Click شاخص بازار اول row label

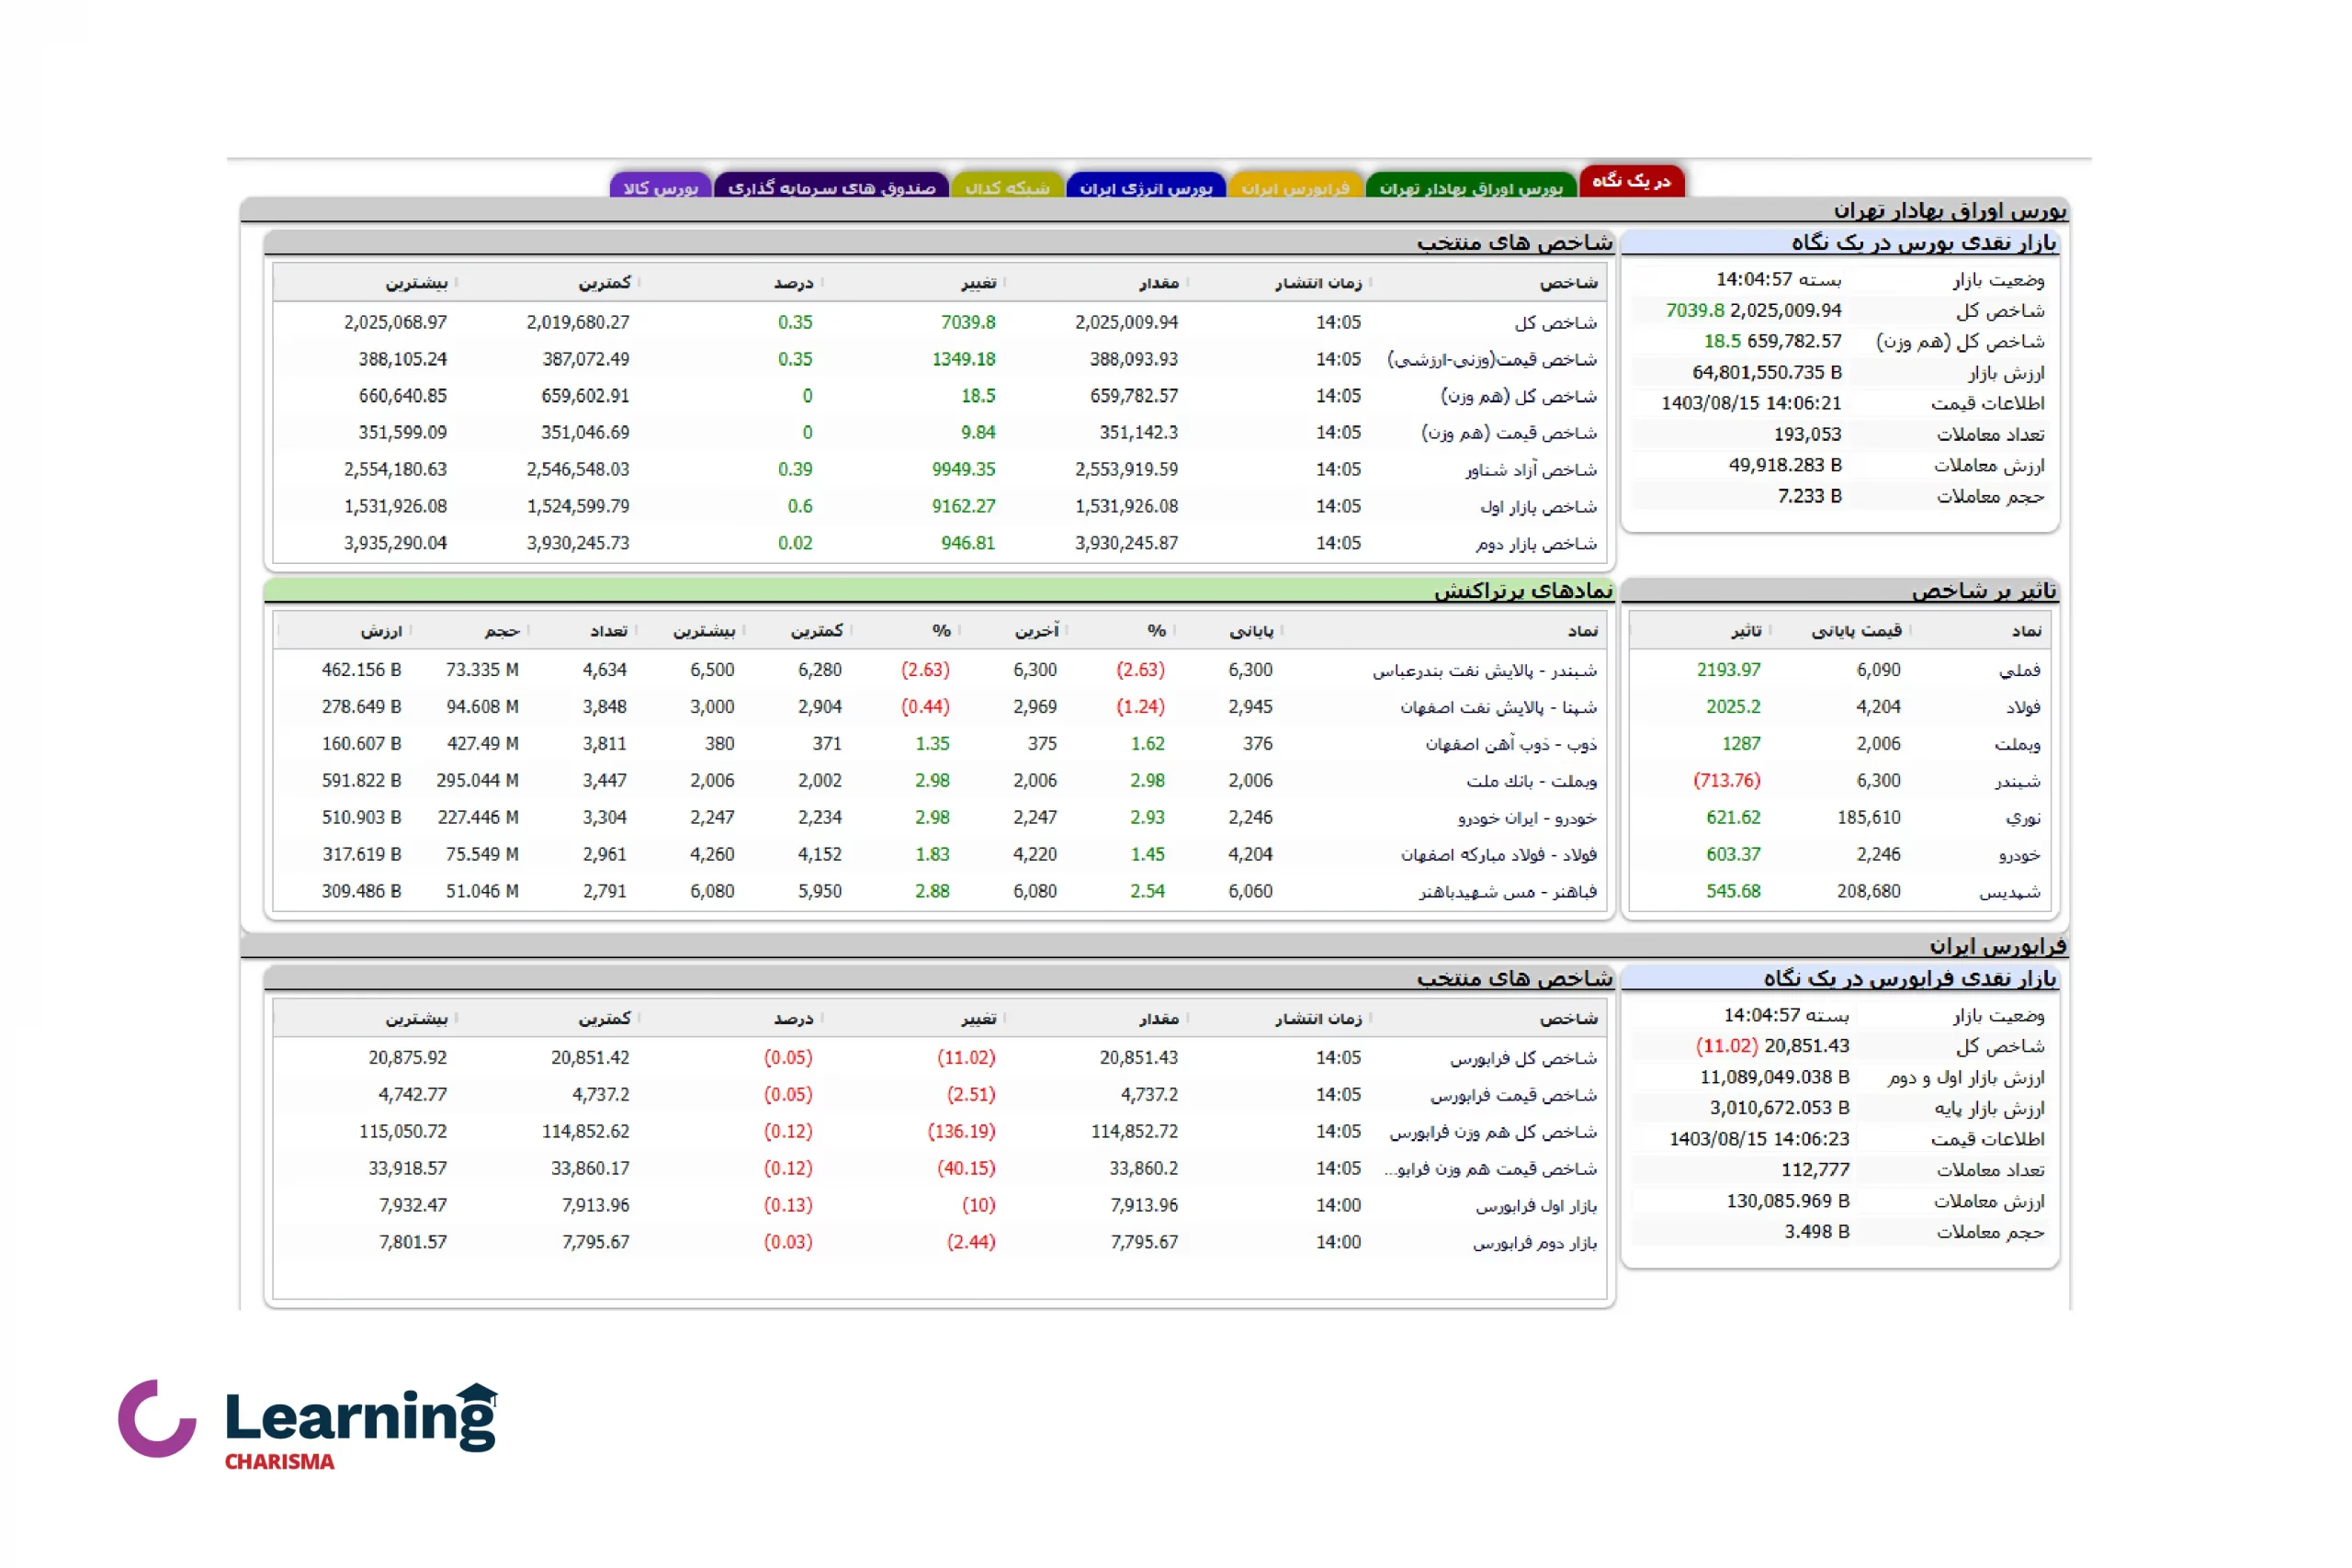click(1538, 507)
